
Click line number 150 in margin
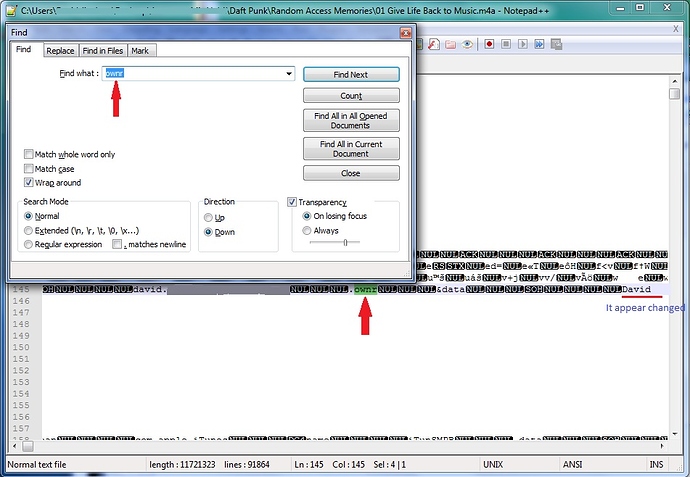(21, 347)
